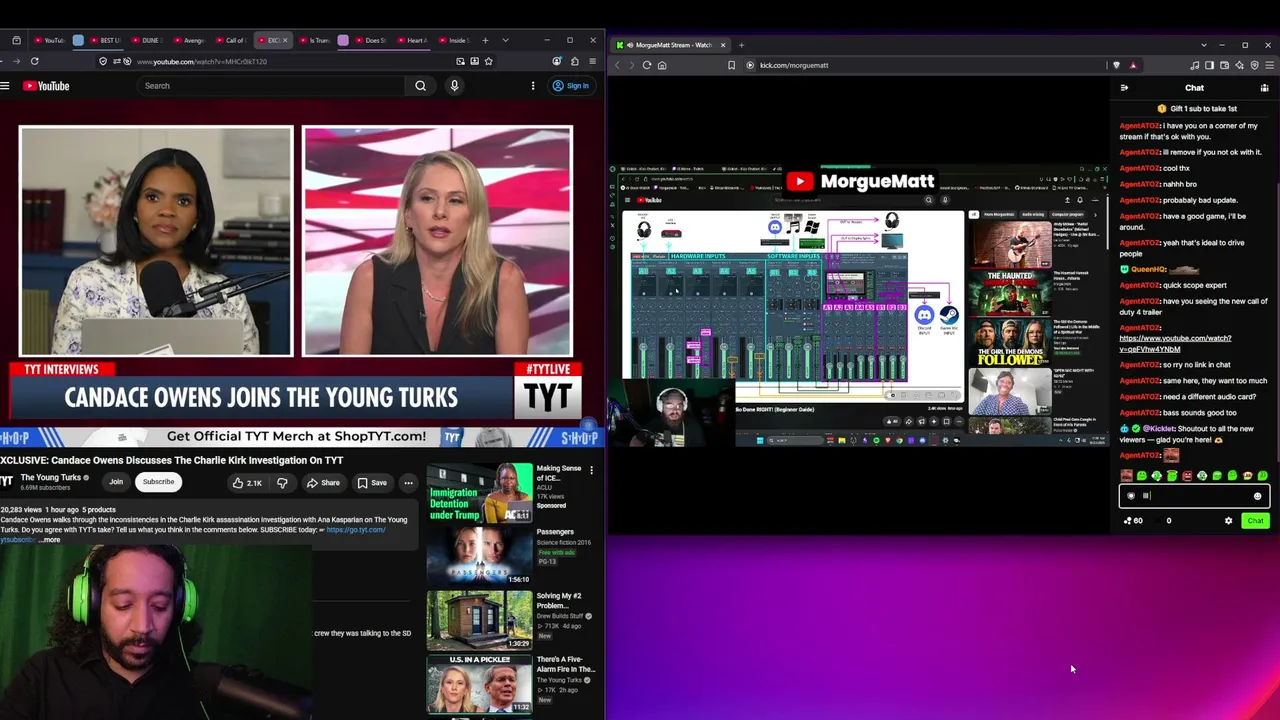The image size is (1280, 720).
Task: Close the MorgueMatt Stream tab
Action: [x=723, y=45]
